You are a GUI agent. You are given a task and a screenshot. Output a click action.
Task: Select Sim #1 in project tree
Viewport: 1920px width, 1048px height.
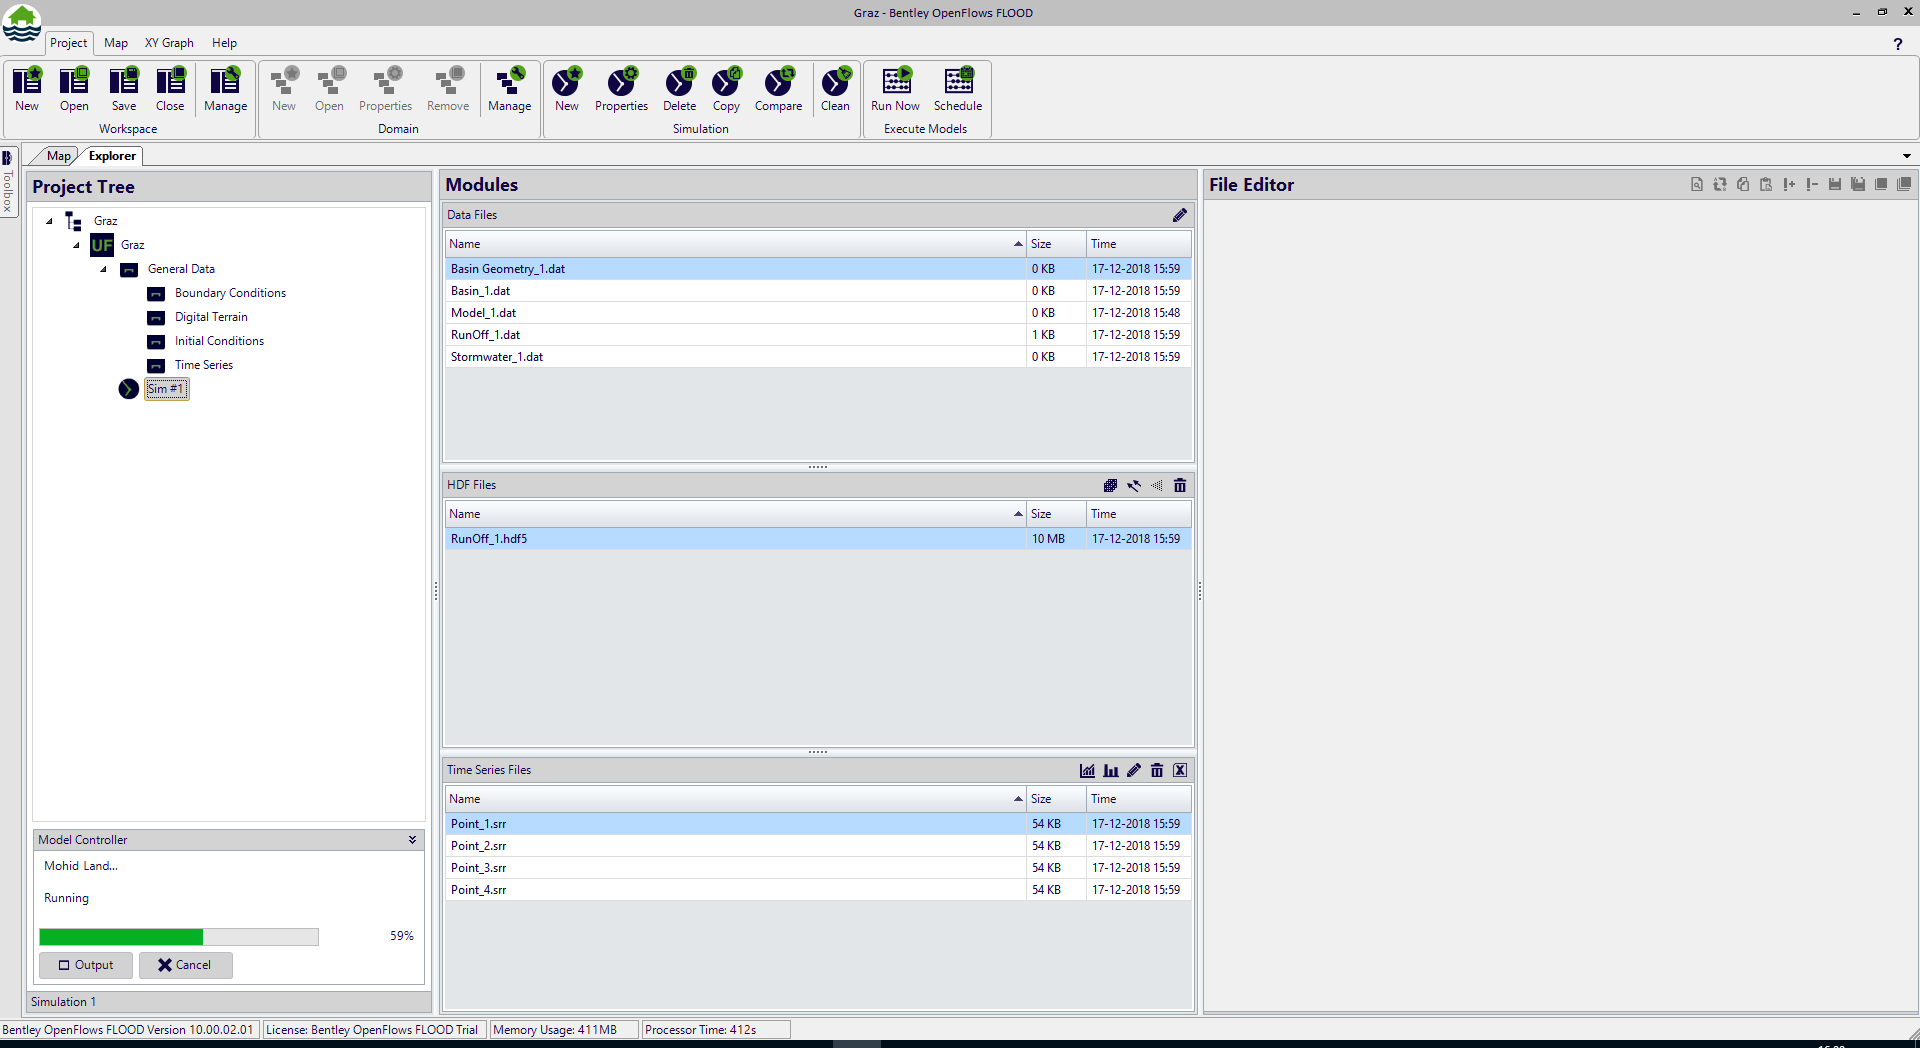coord(166,389)
